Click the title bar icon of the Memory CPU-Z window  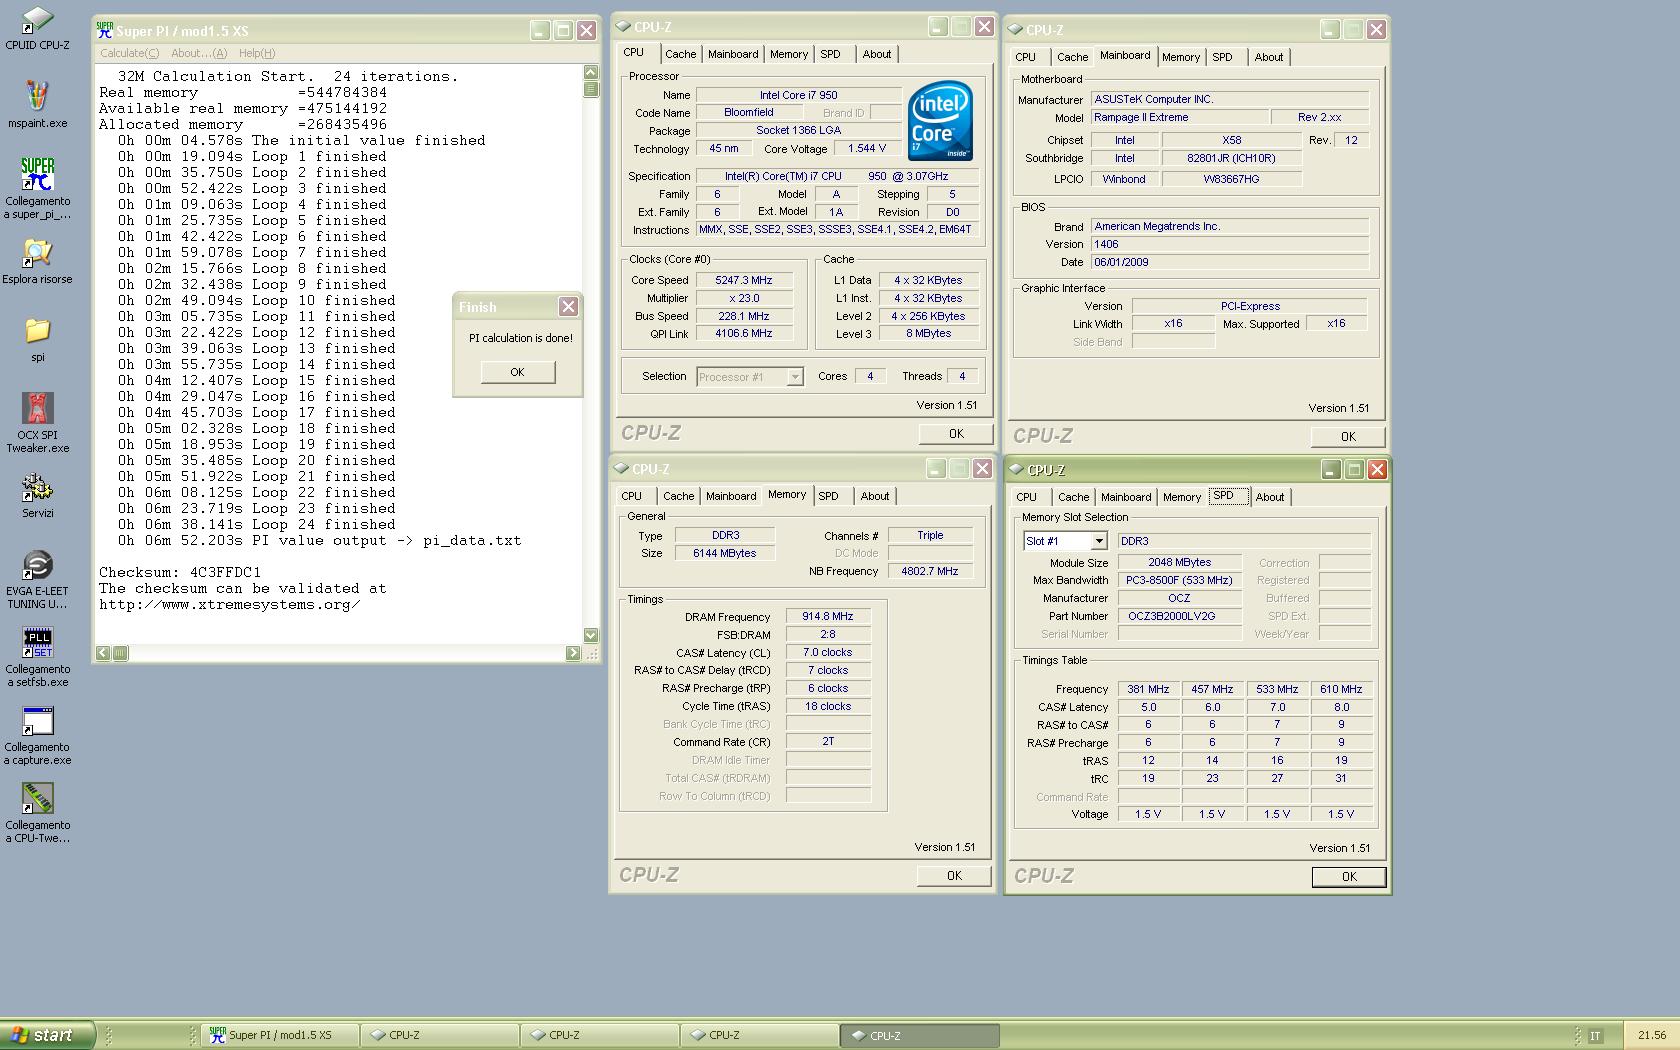pos(621,469)
